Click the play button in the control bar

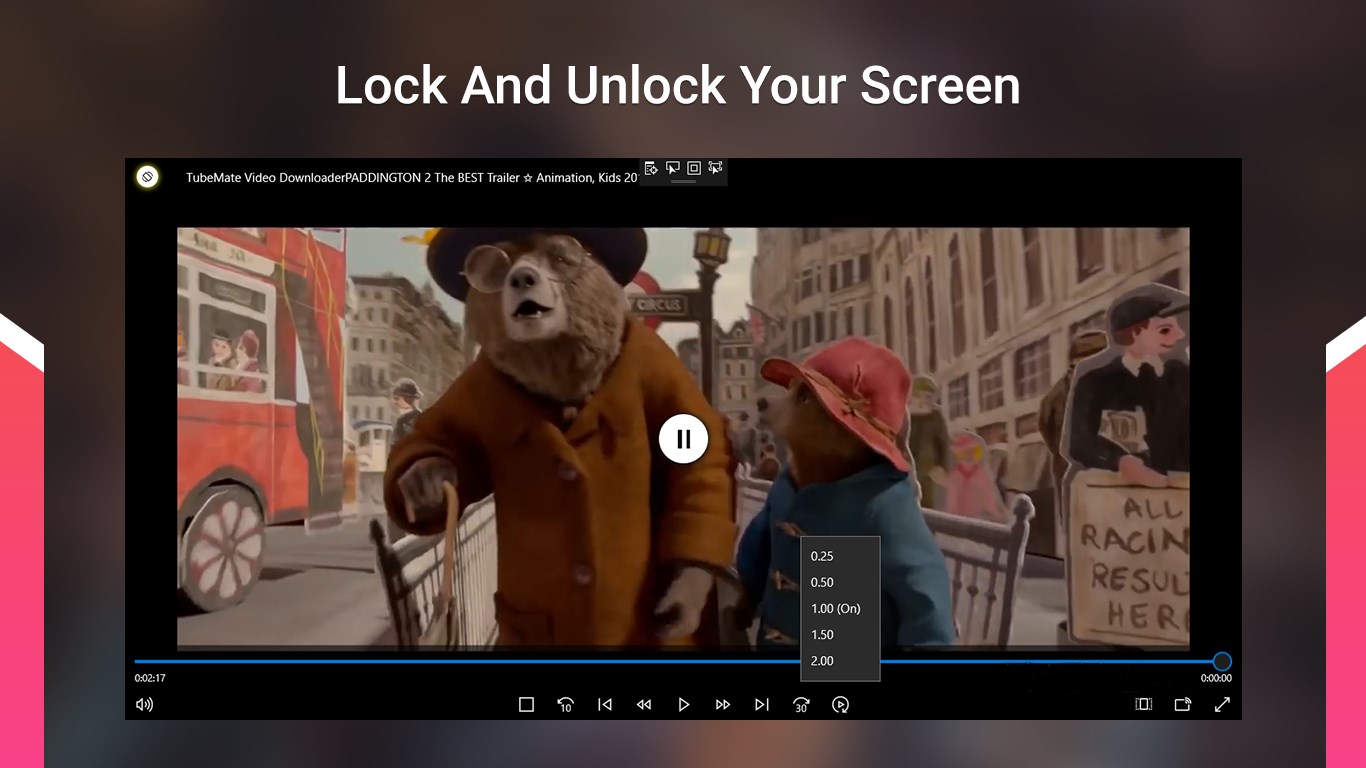pyautogui.click(x=684, y=705)
